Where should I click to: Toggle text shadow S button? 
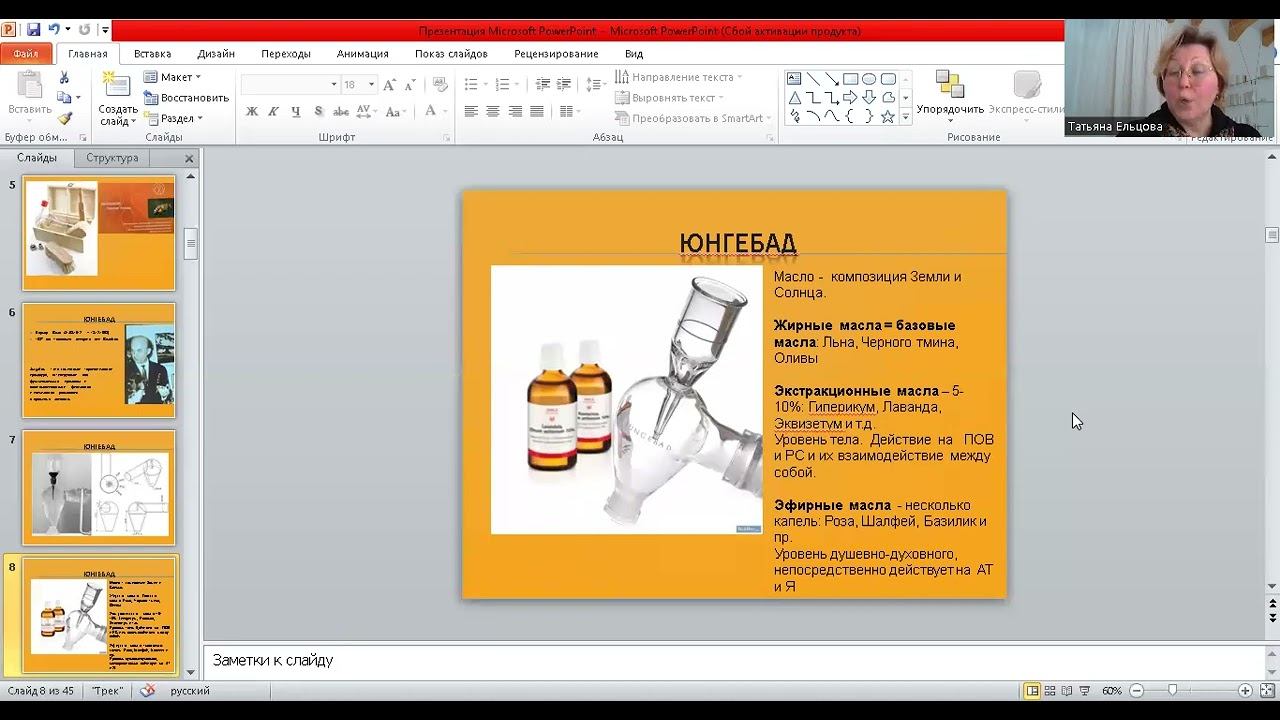318,112
